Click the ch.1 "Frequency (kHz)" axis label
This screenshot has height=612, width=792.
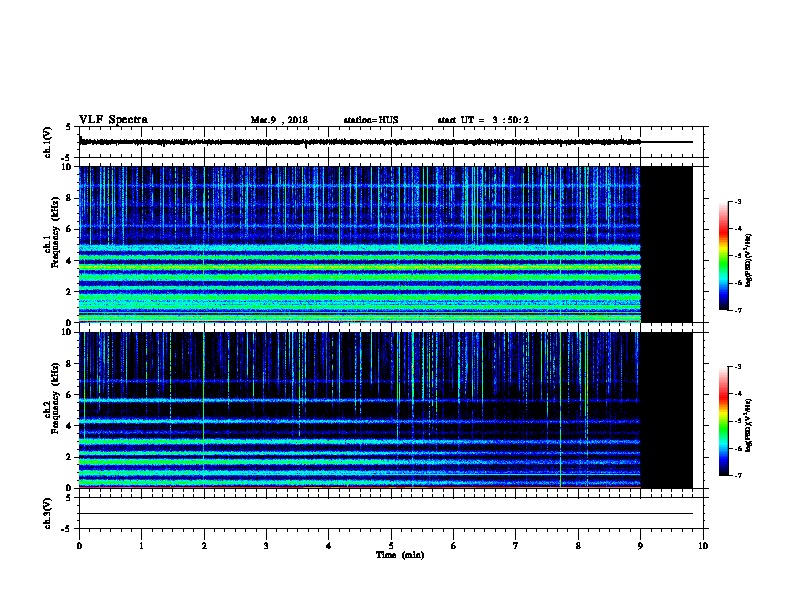55,232
